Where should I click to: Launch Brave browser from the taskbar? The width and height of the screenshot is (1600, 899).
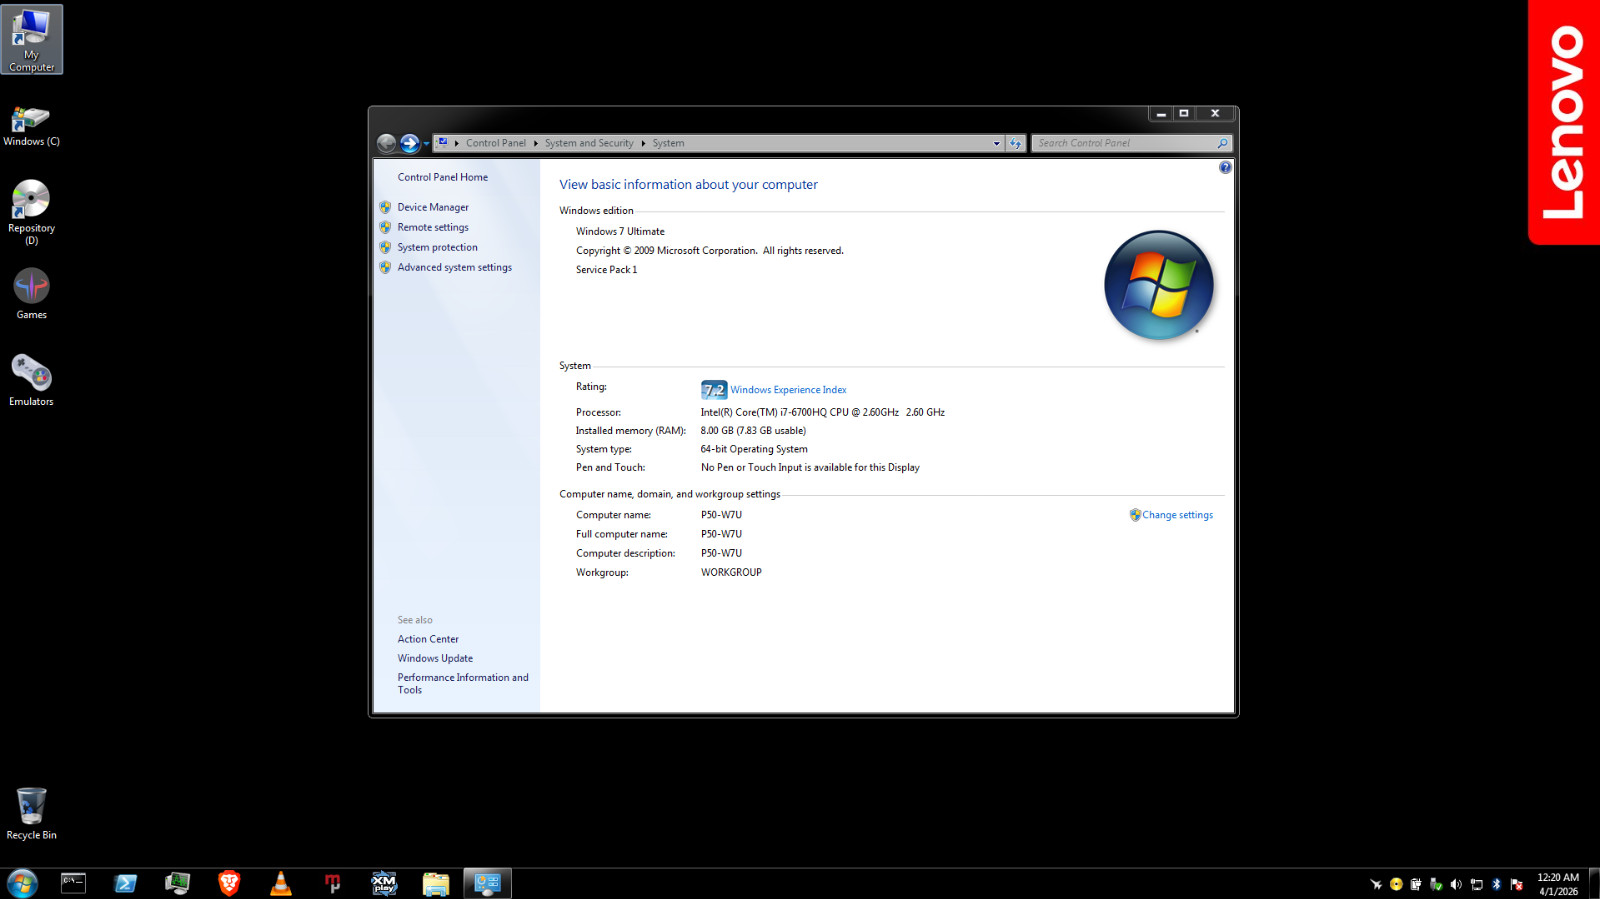point(229,883)
